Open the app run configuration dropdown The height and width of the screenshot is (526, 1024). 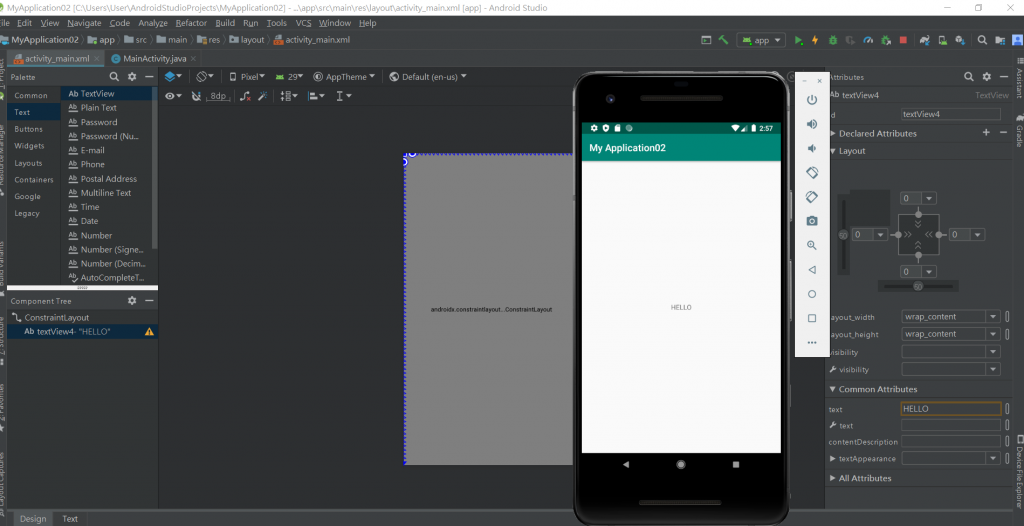[x=761, y=40]
